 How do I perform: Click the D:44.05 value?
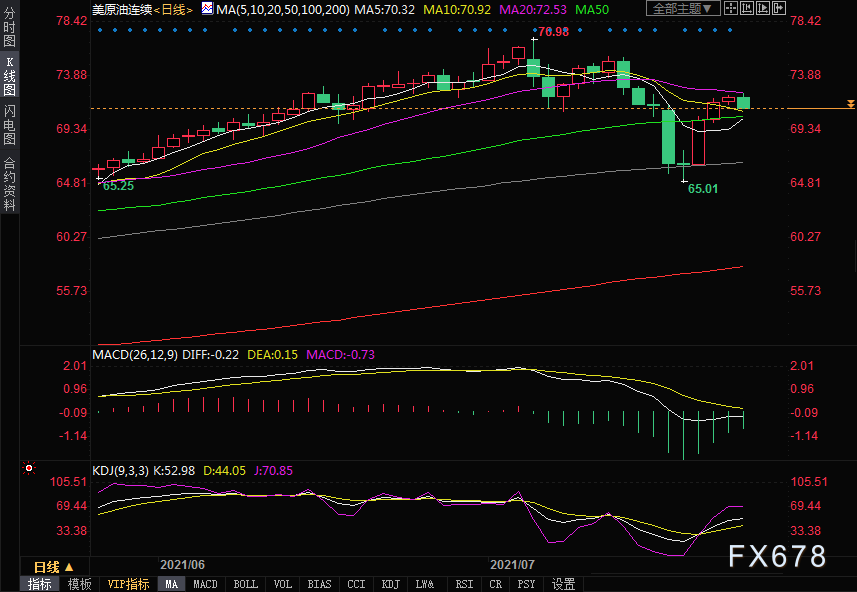pyautogui.click(x=225, y=470)
